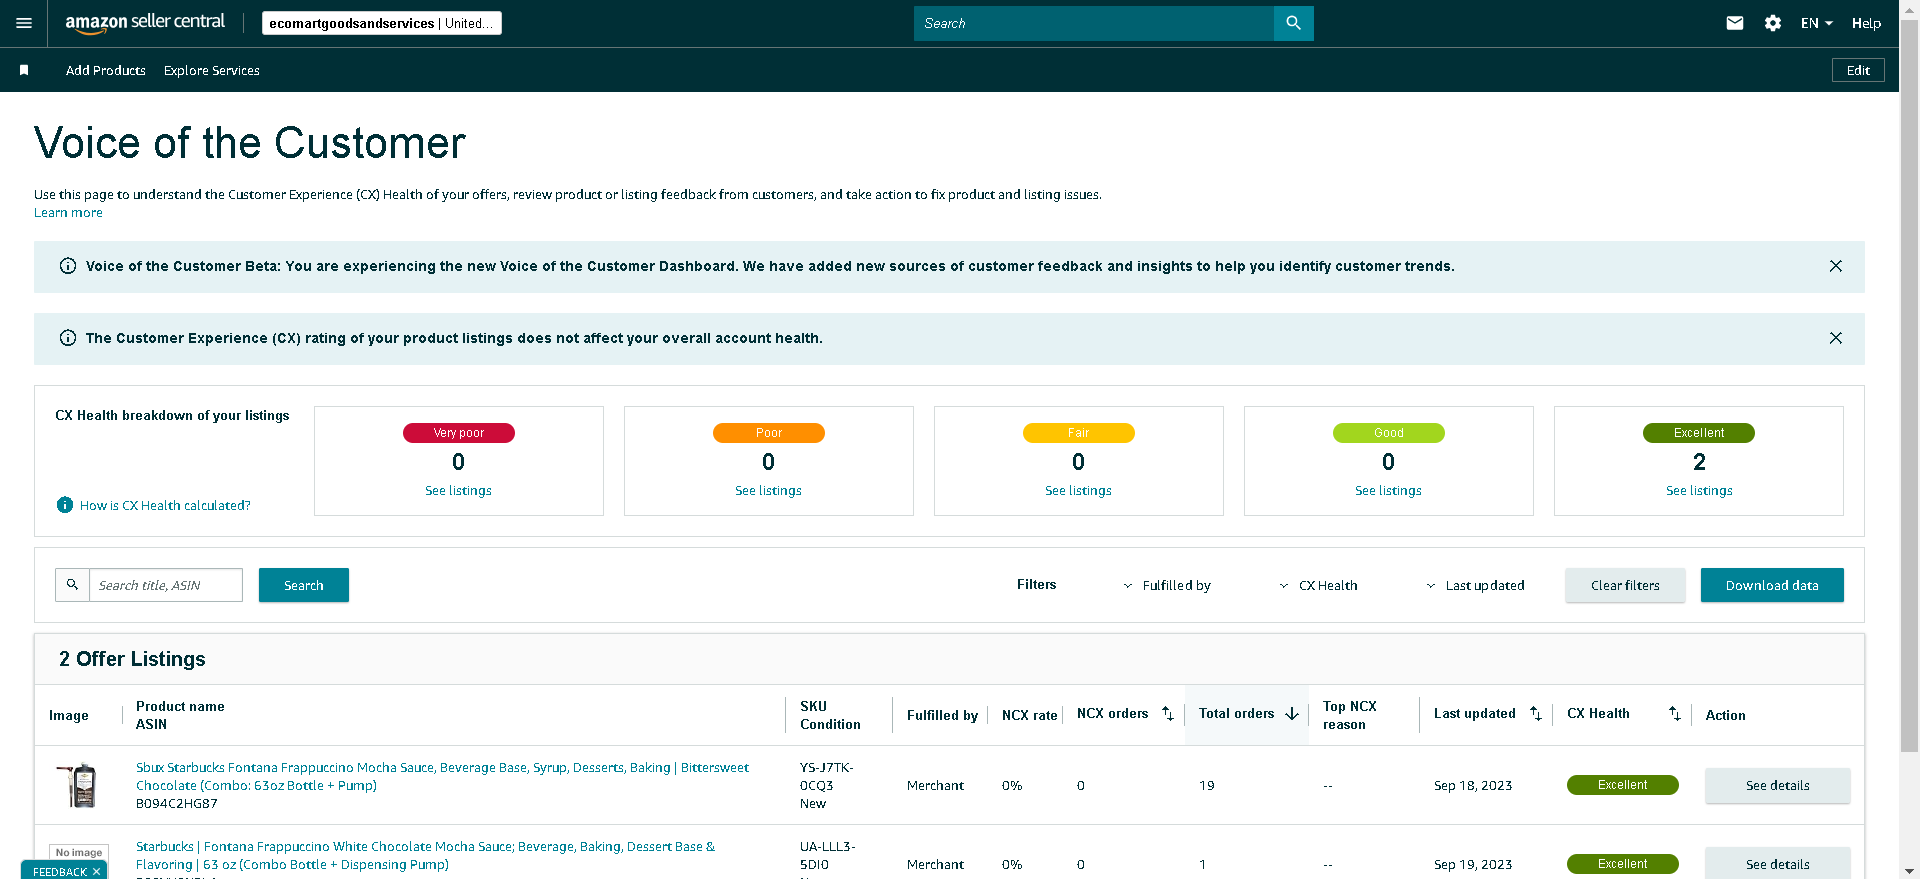Viewport: 1920px width, 879px height.
Task: Open the Learn more link
Action: pyautogui.click(x=68, y=212)
